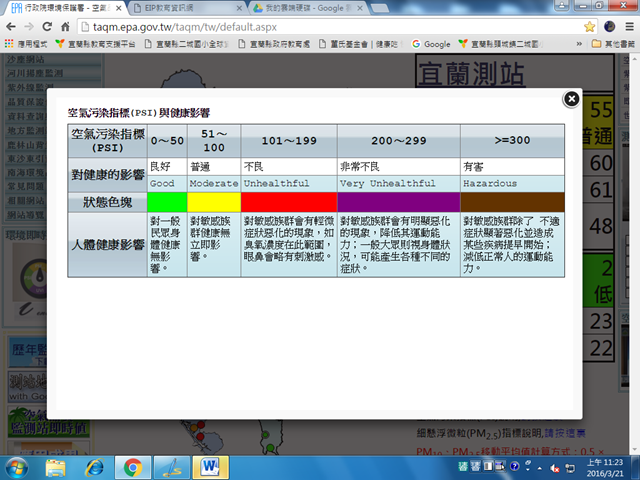Screen dimensions: 640x480
Task: Click the purple Very Unhealthful color block
Action: [x=399, y=202]
